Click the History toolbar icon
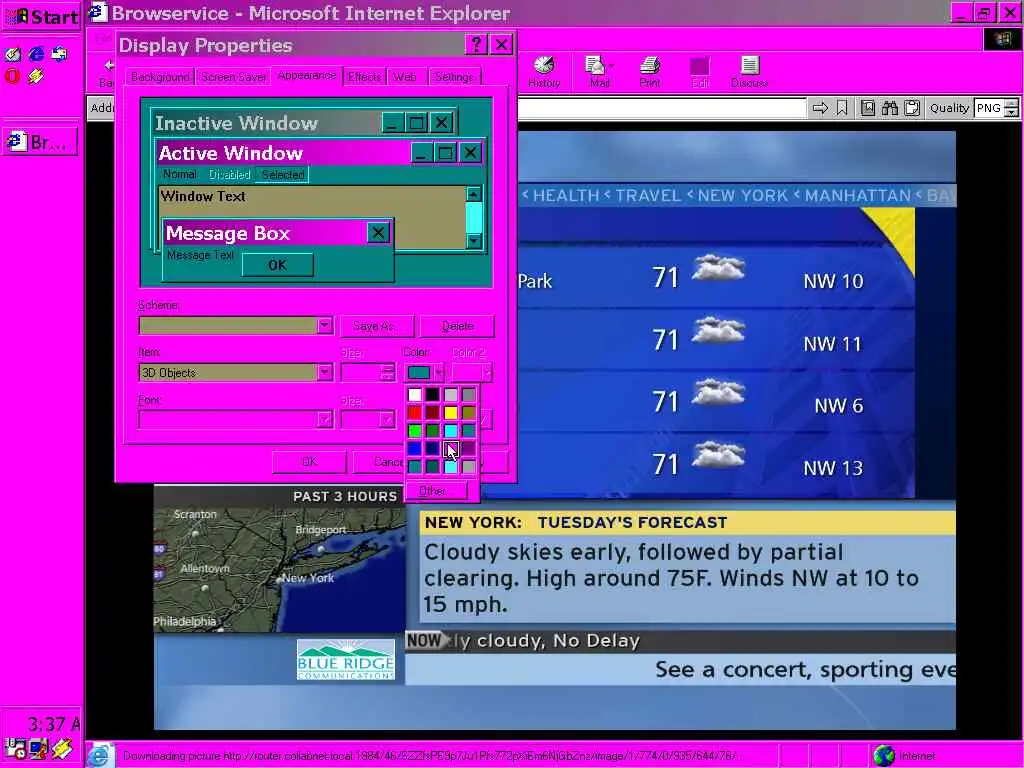Viewport: 1024px width, 768px height. coord(544,71)
